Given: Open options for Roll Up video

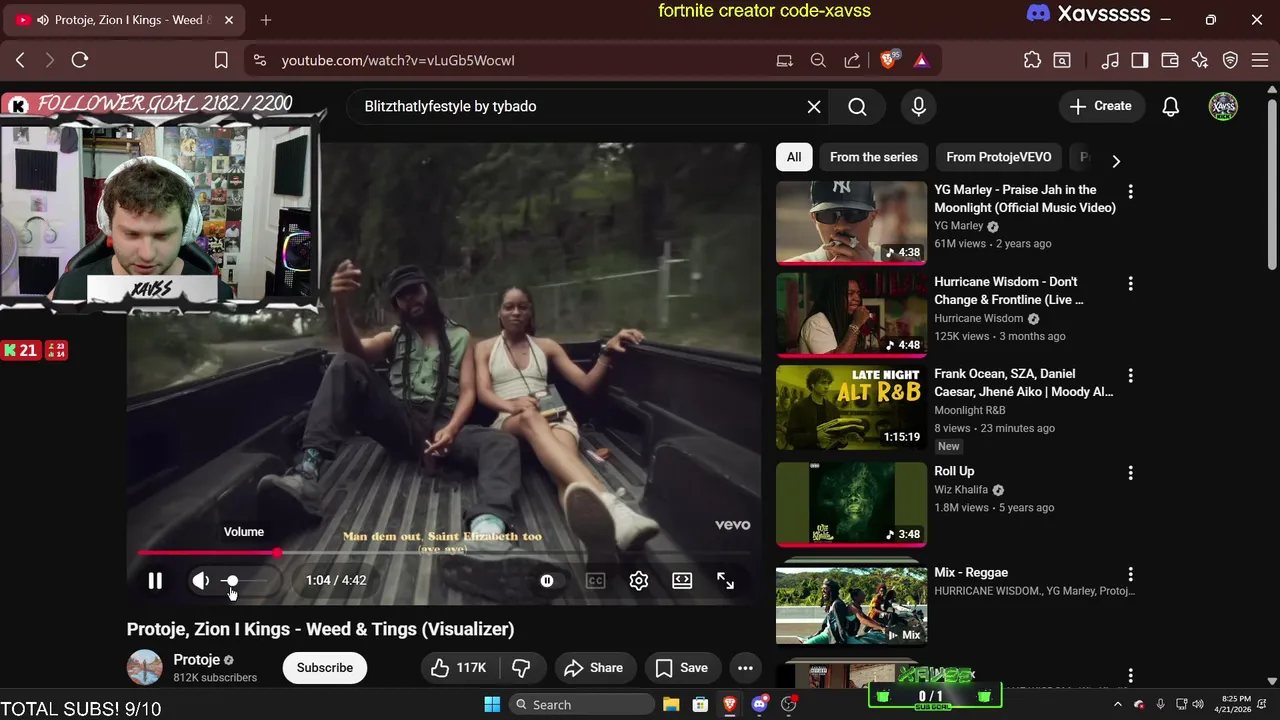Looking at the screenshot, I should (1131, 473).
